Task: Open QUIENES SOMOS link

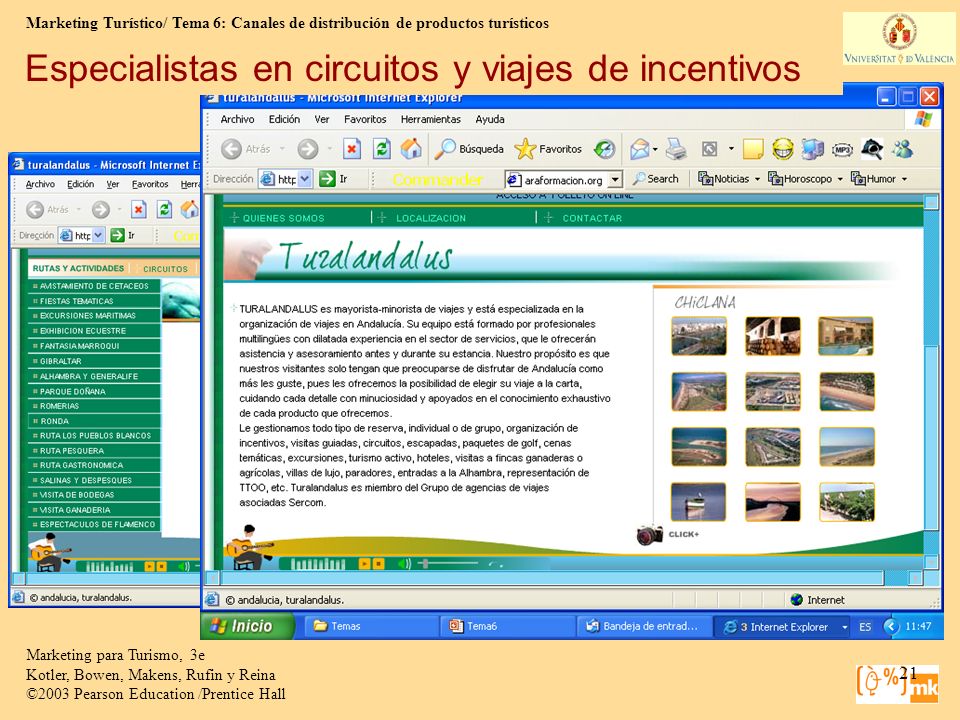Action: pyautogui.click(x=283, y=218)
